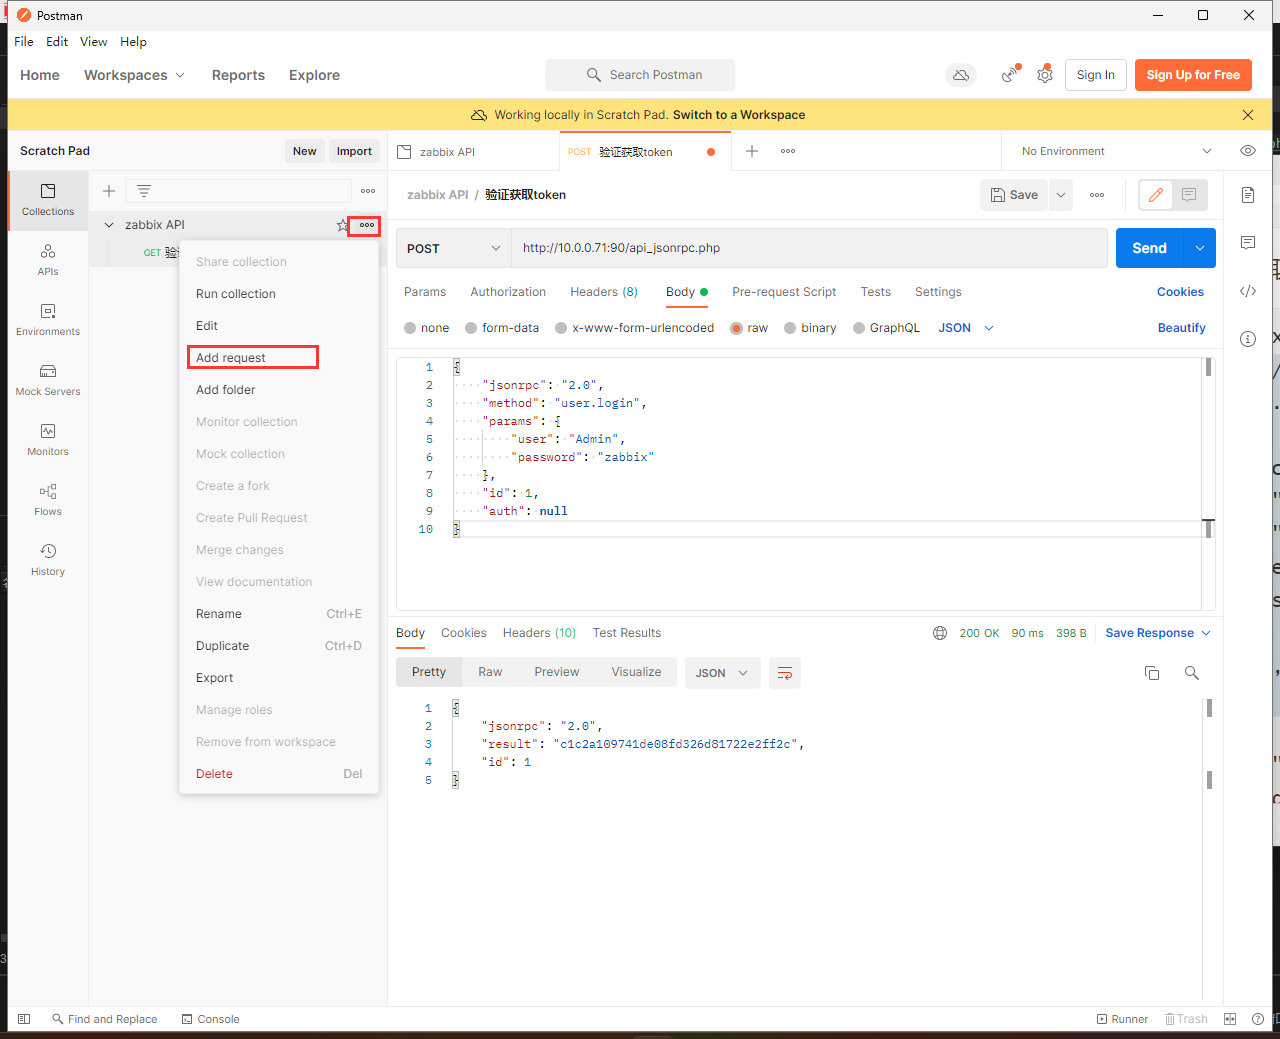This screenshot has width=1280, height=1039.
Task: Choose Export from context menu
Action: click(215, 678)
